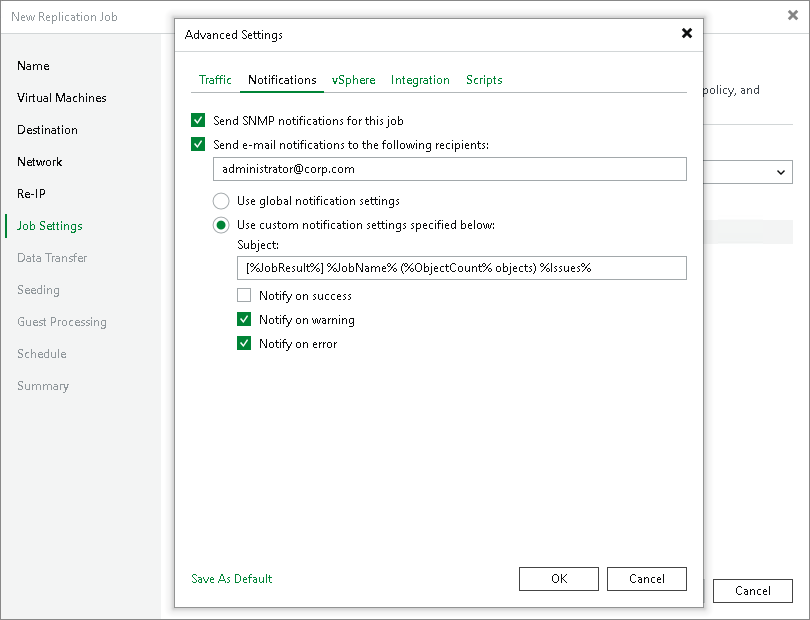The height and width of the screenshot is (620, 810).
Task: Uncheck Notify on error
Action: (244, 344)
